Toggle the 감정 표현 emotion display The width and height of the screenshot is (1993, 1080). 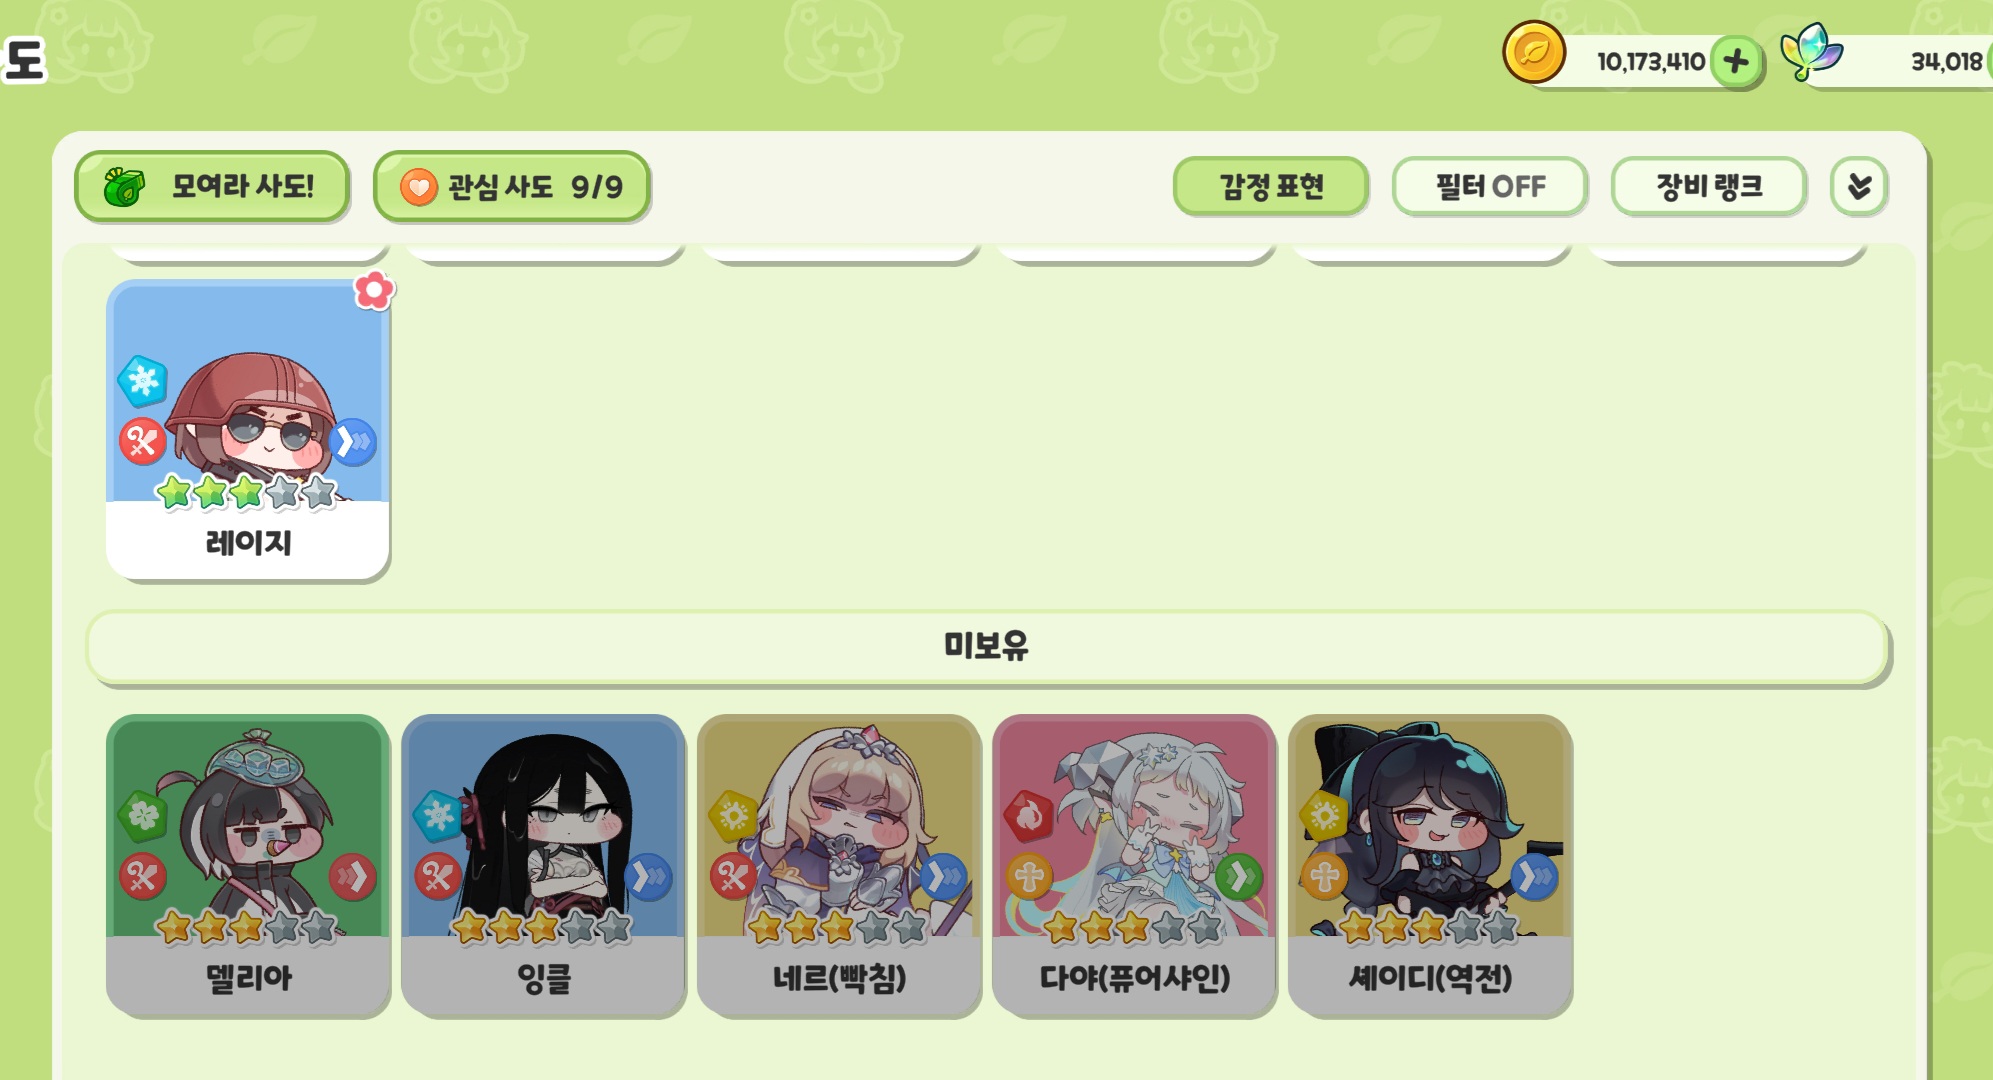pyautogui.click(x=1270, y=187)
